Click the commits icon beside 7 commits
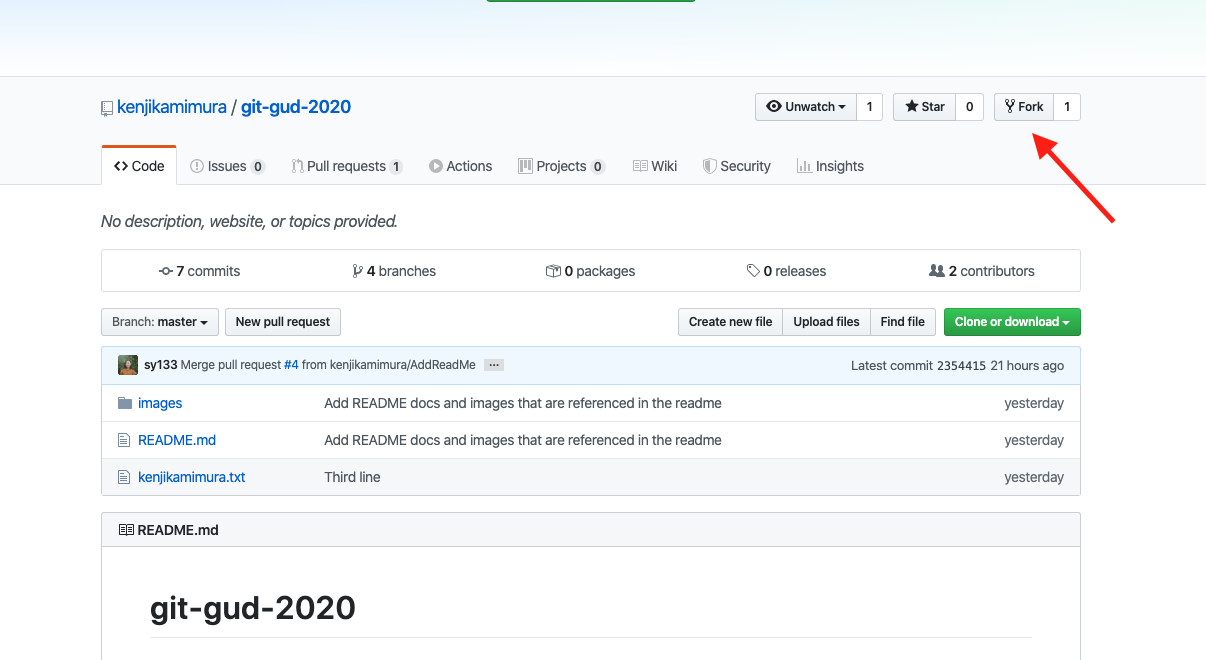 coord(166,271)
